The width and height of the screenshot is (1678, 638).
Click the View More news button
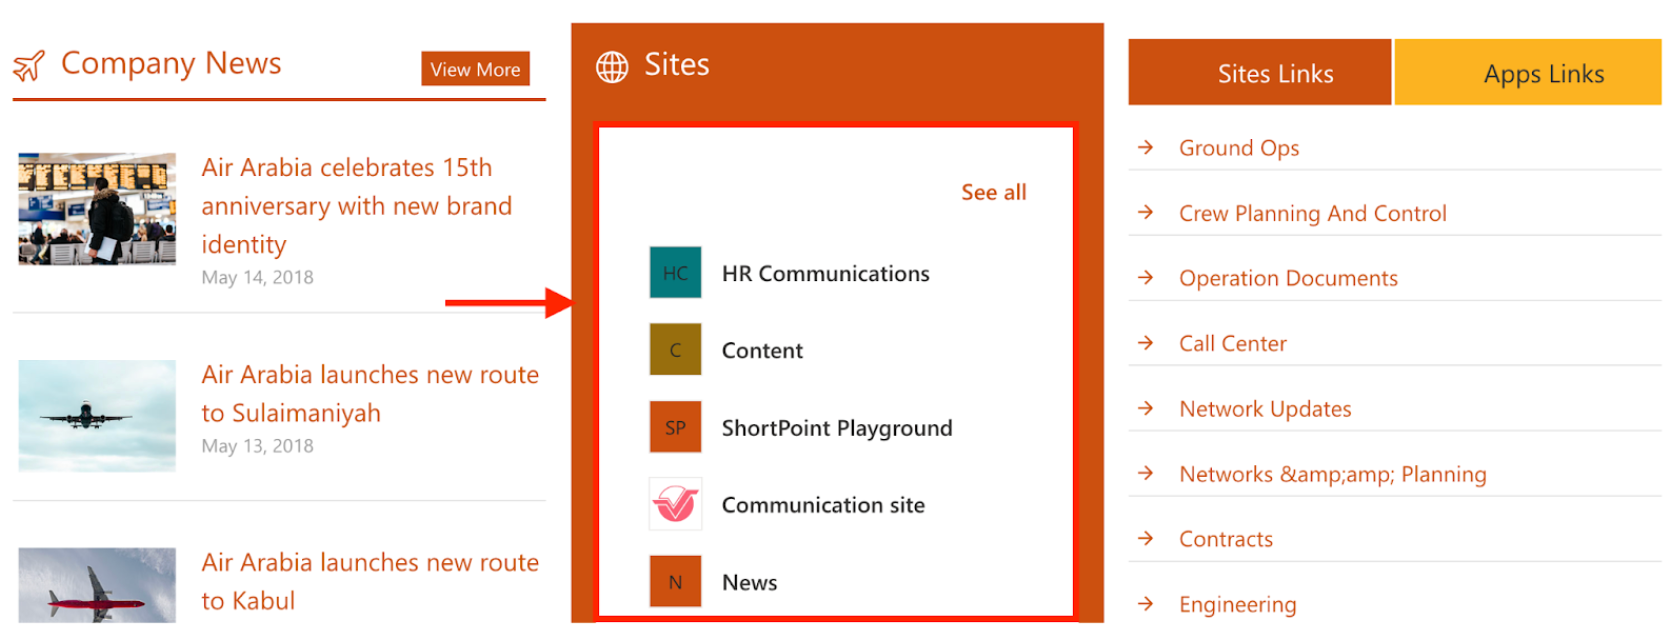[x=475, y=69]
